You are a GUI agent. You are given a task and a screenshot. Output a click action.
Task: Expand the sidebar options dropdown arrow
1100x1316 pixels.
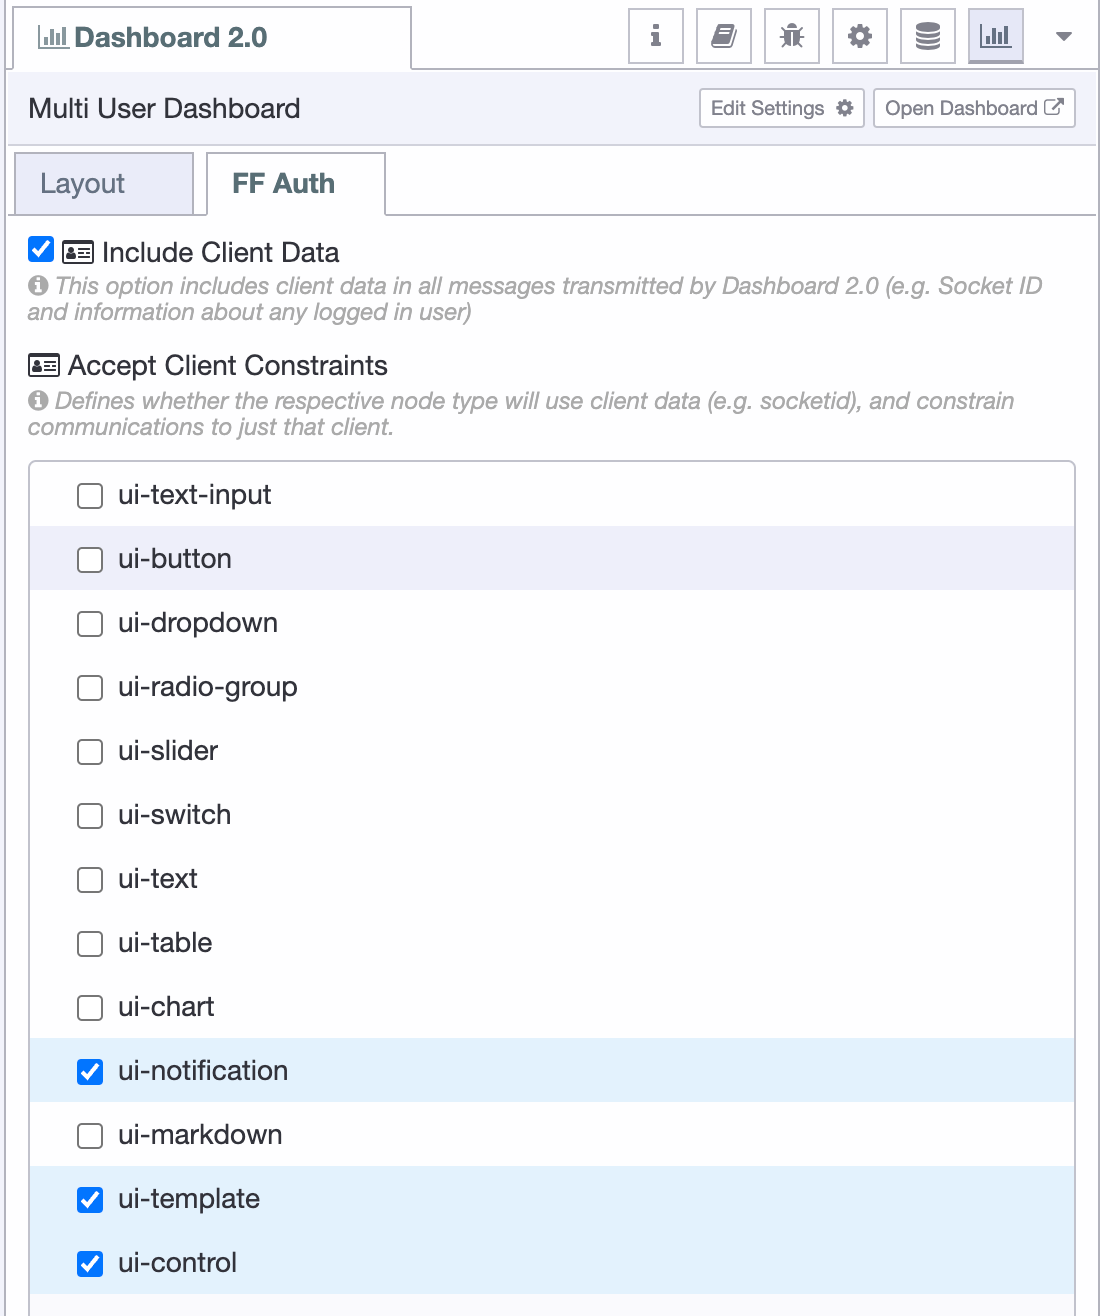[1063, 35]
